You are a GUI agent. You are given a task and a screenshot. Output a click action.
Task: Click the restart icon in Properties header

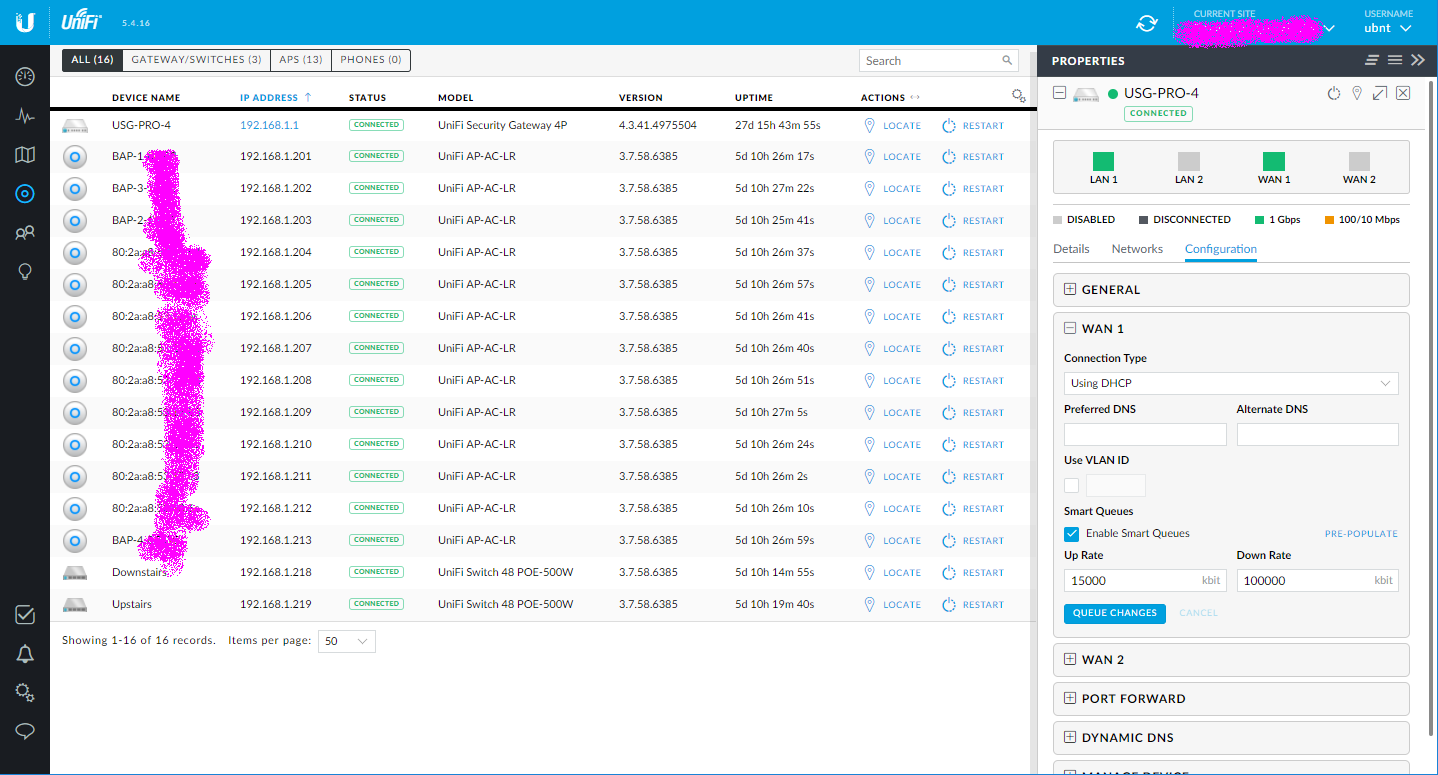[x=1333, y=93]
